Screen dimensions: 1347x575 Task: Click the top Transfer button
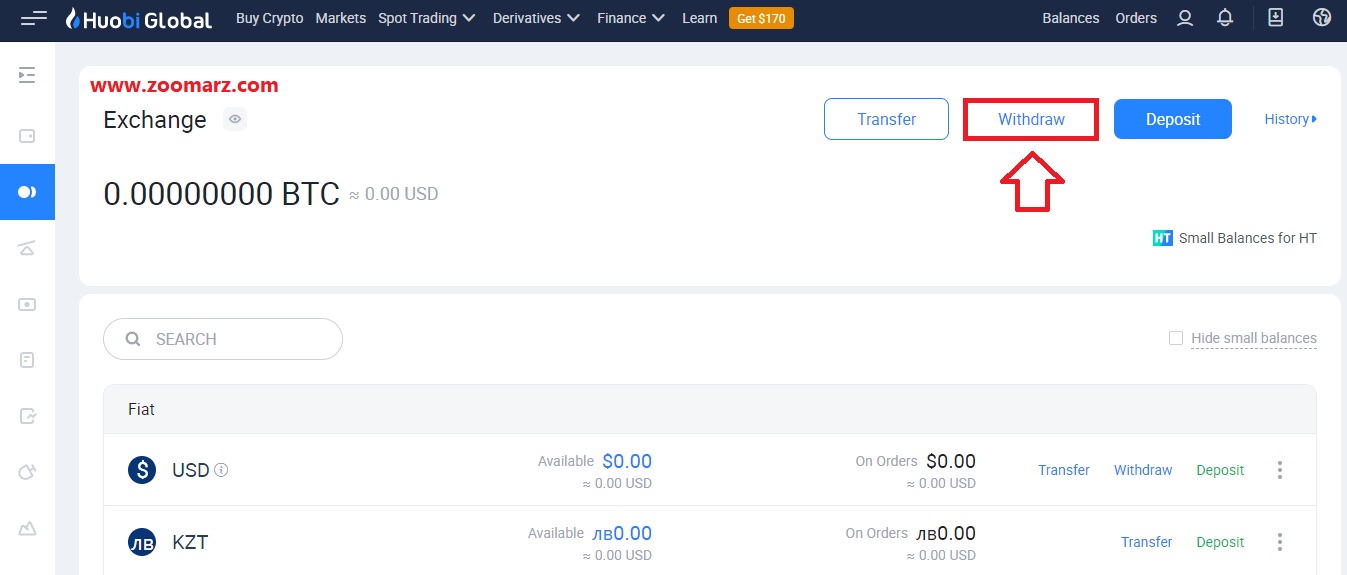pyautogui.click(x=886, y=119)
